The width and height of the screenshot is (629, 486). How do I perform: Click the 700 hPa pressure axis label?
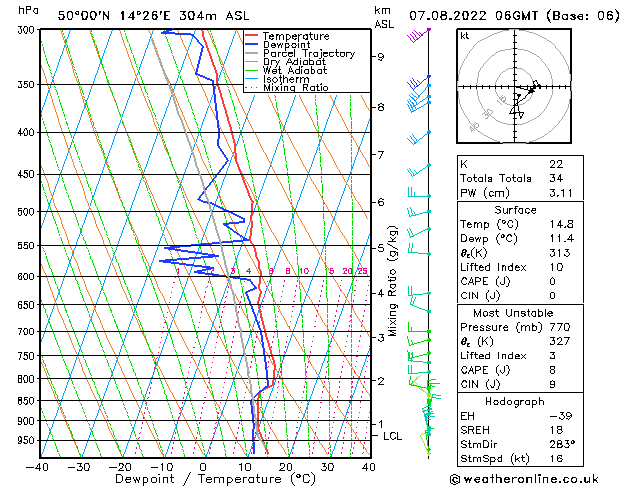[28, 332]
